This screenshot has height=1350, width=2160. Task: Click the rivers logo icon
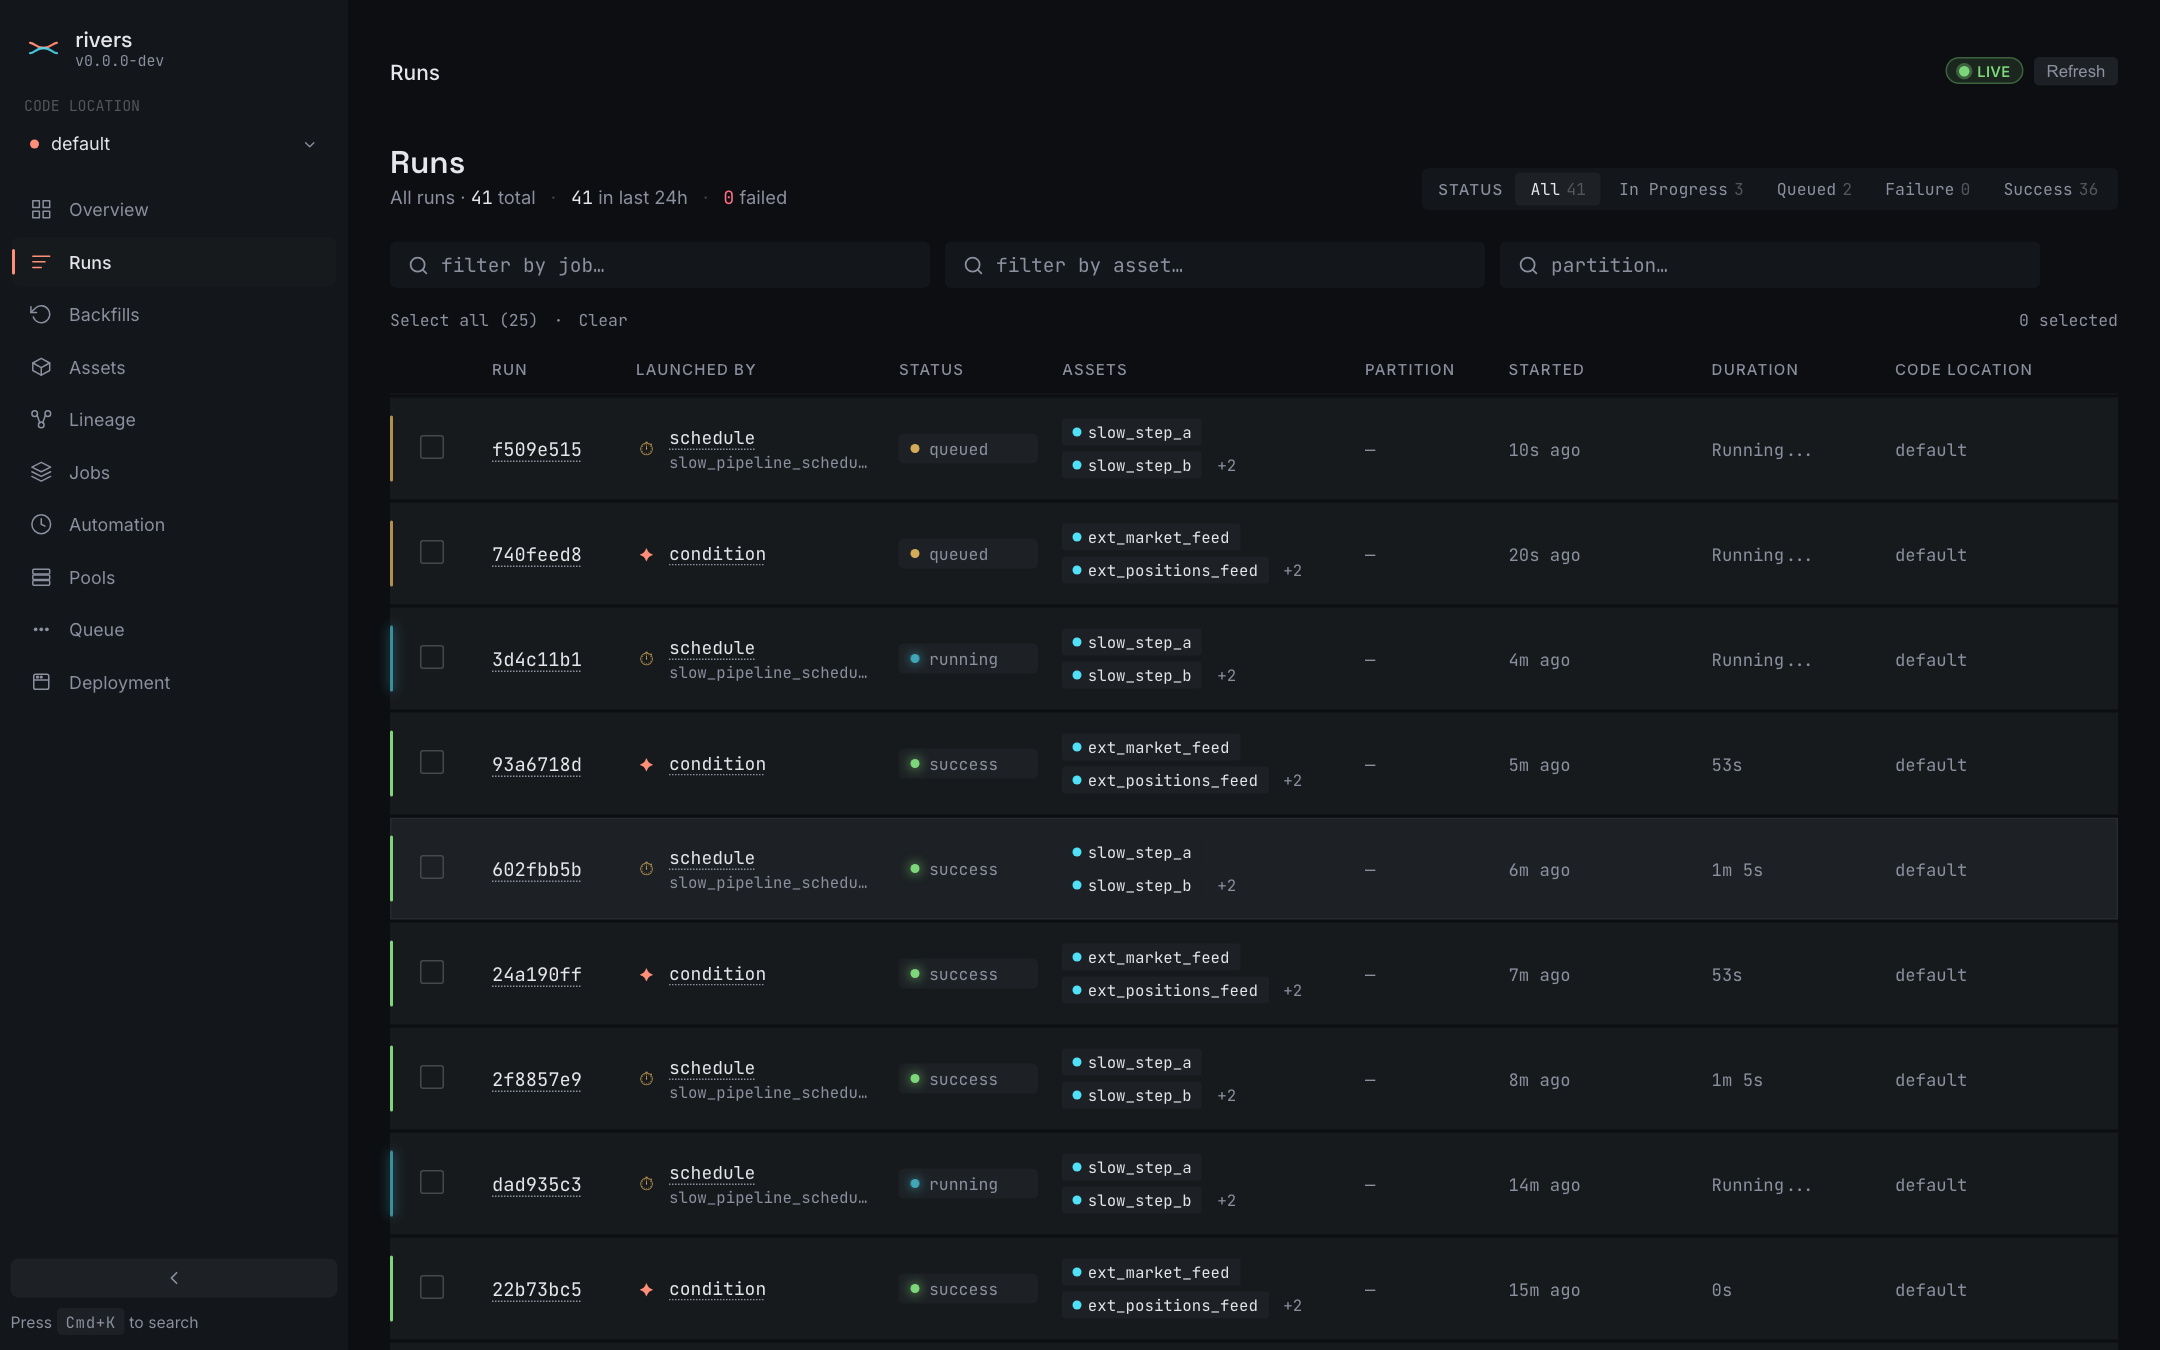pos(43,48)
